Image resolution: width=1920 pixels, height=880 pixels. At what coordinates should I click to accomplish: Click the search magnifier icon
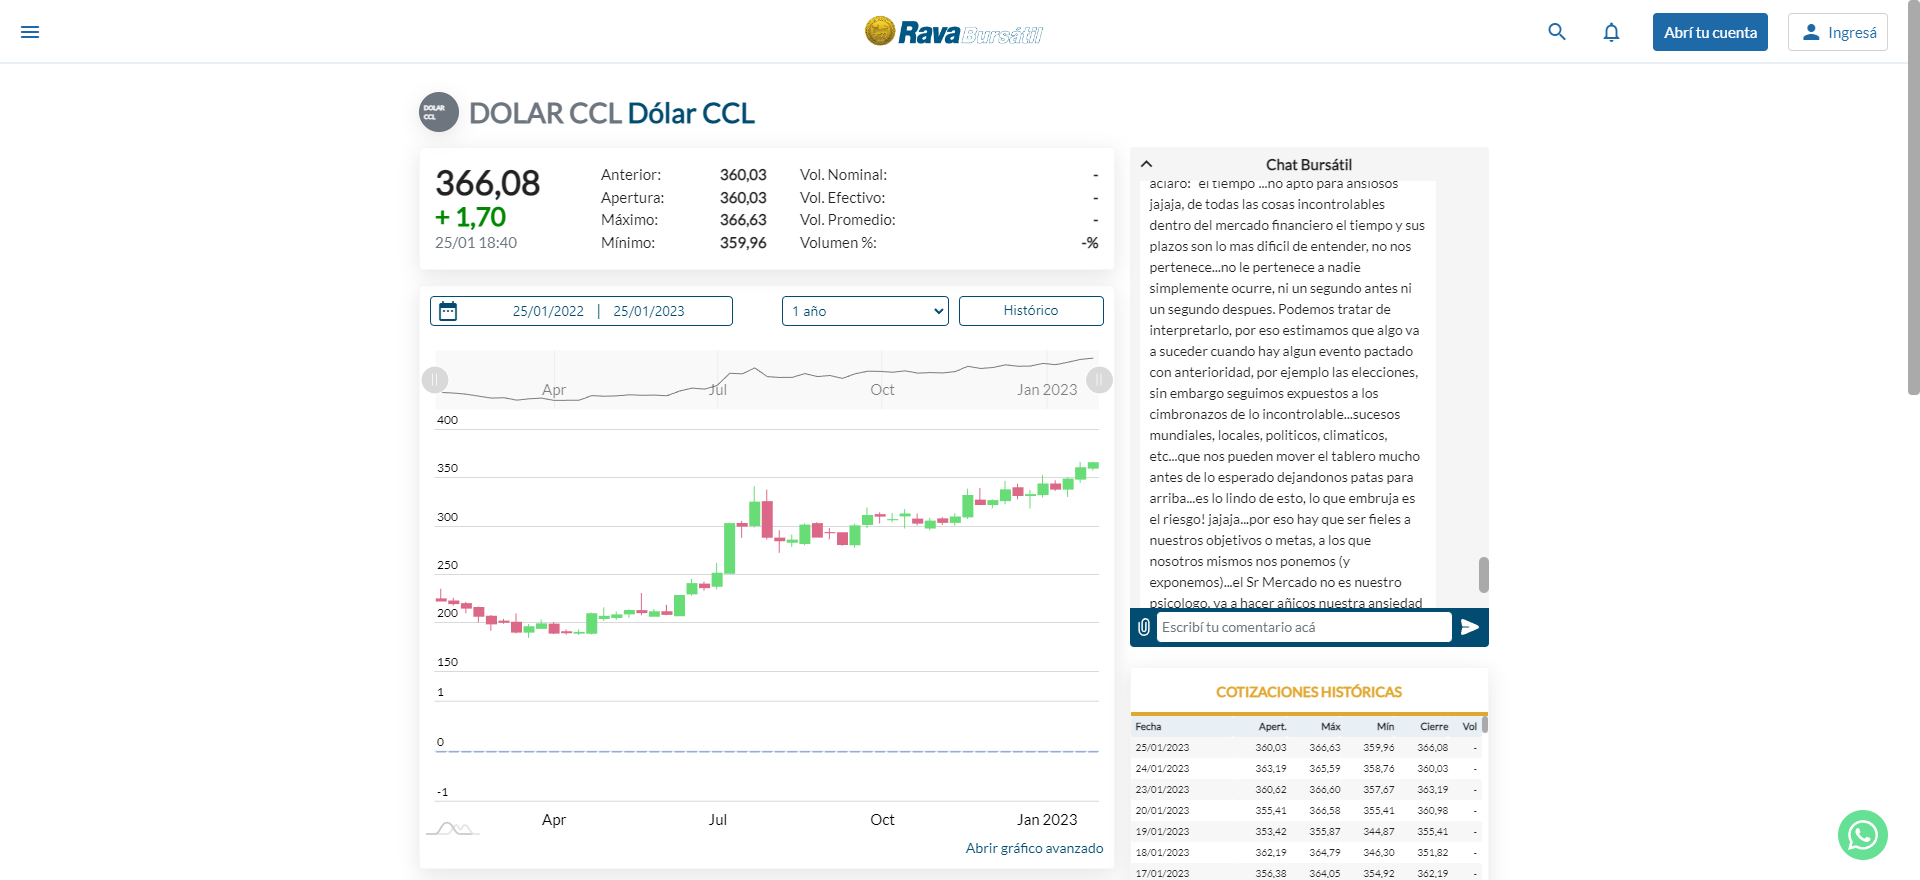1557,32
